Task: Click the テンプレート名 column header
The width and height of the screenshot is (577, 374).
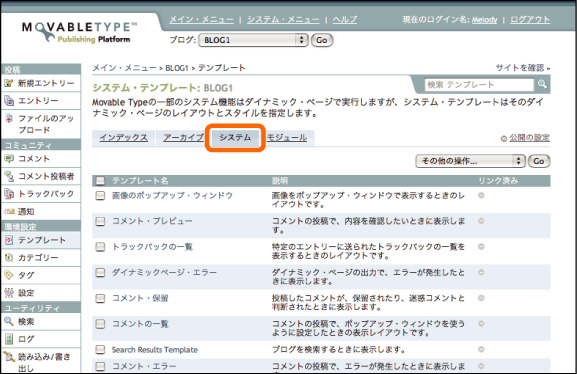Action: coord(140,181)
